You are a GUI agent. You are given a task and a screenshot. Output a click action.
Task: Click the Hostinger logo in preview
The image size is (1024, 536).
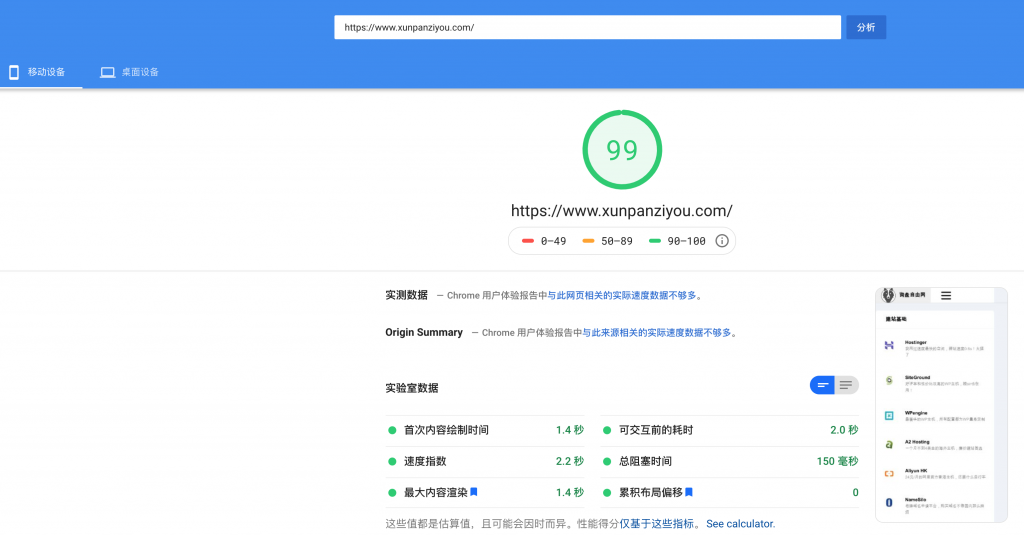(x=888, y=345)
